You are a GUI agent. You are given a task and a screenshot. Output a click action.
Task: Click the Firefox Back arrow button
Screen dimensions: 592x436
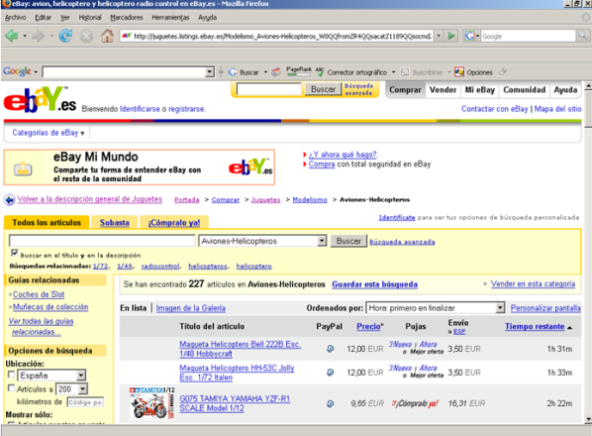[11, 36]
